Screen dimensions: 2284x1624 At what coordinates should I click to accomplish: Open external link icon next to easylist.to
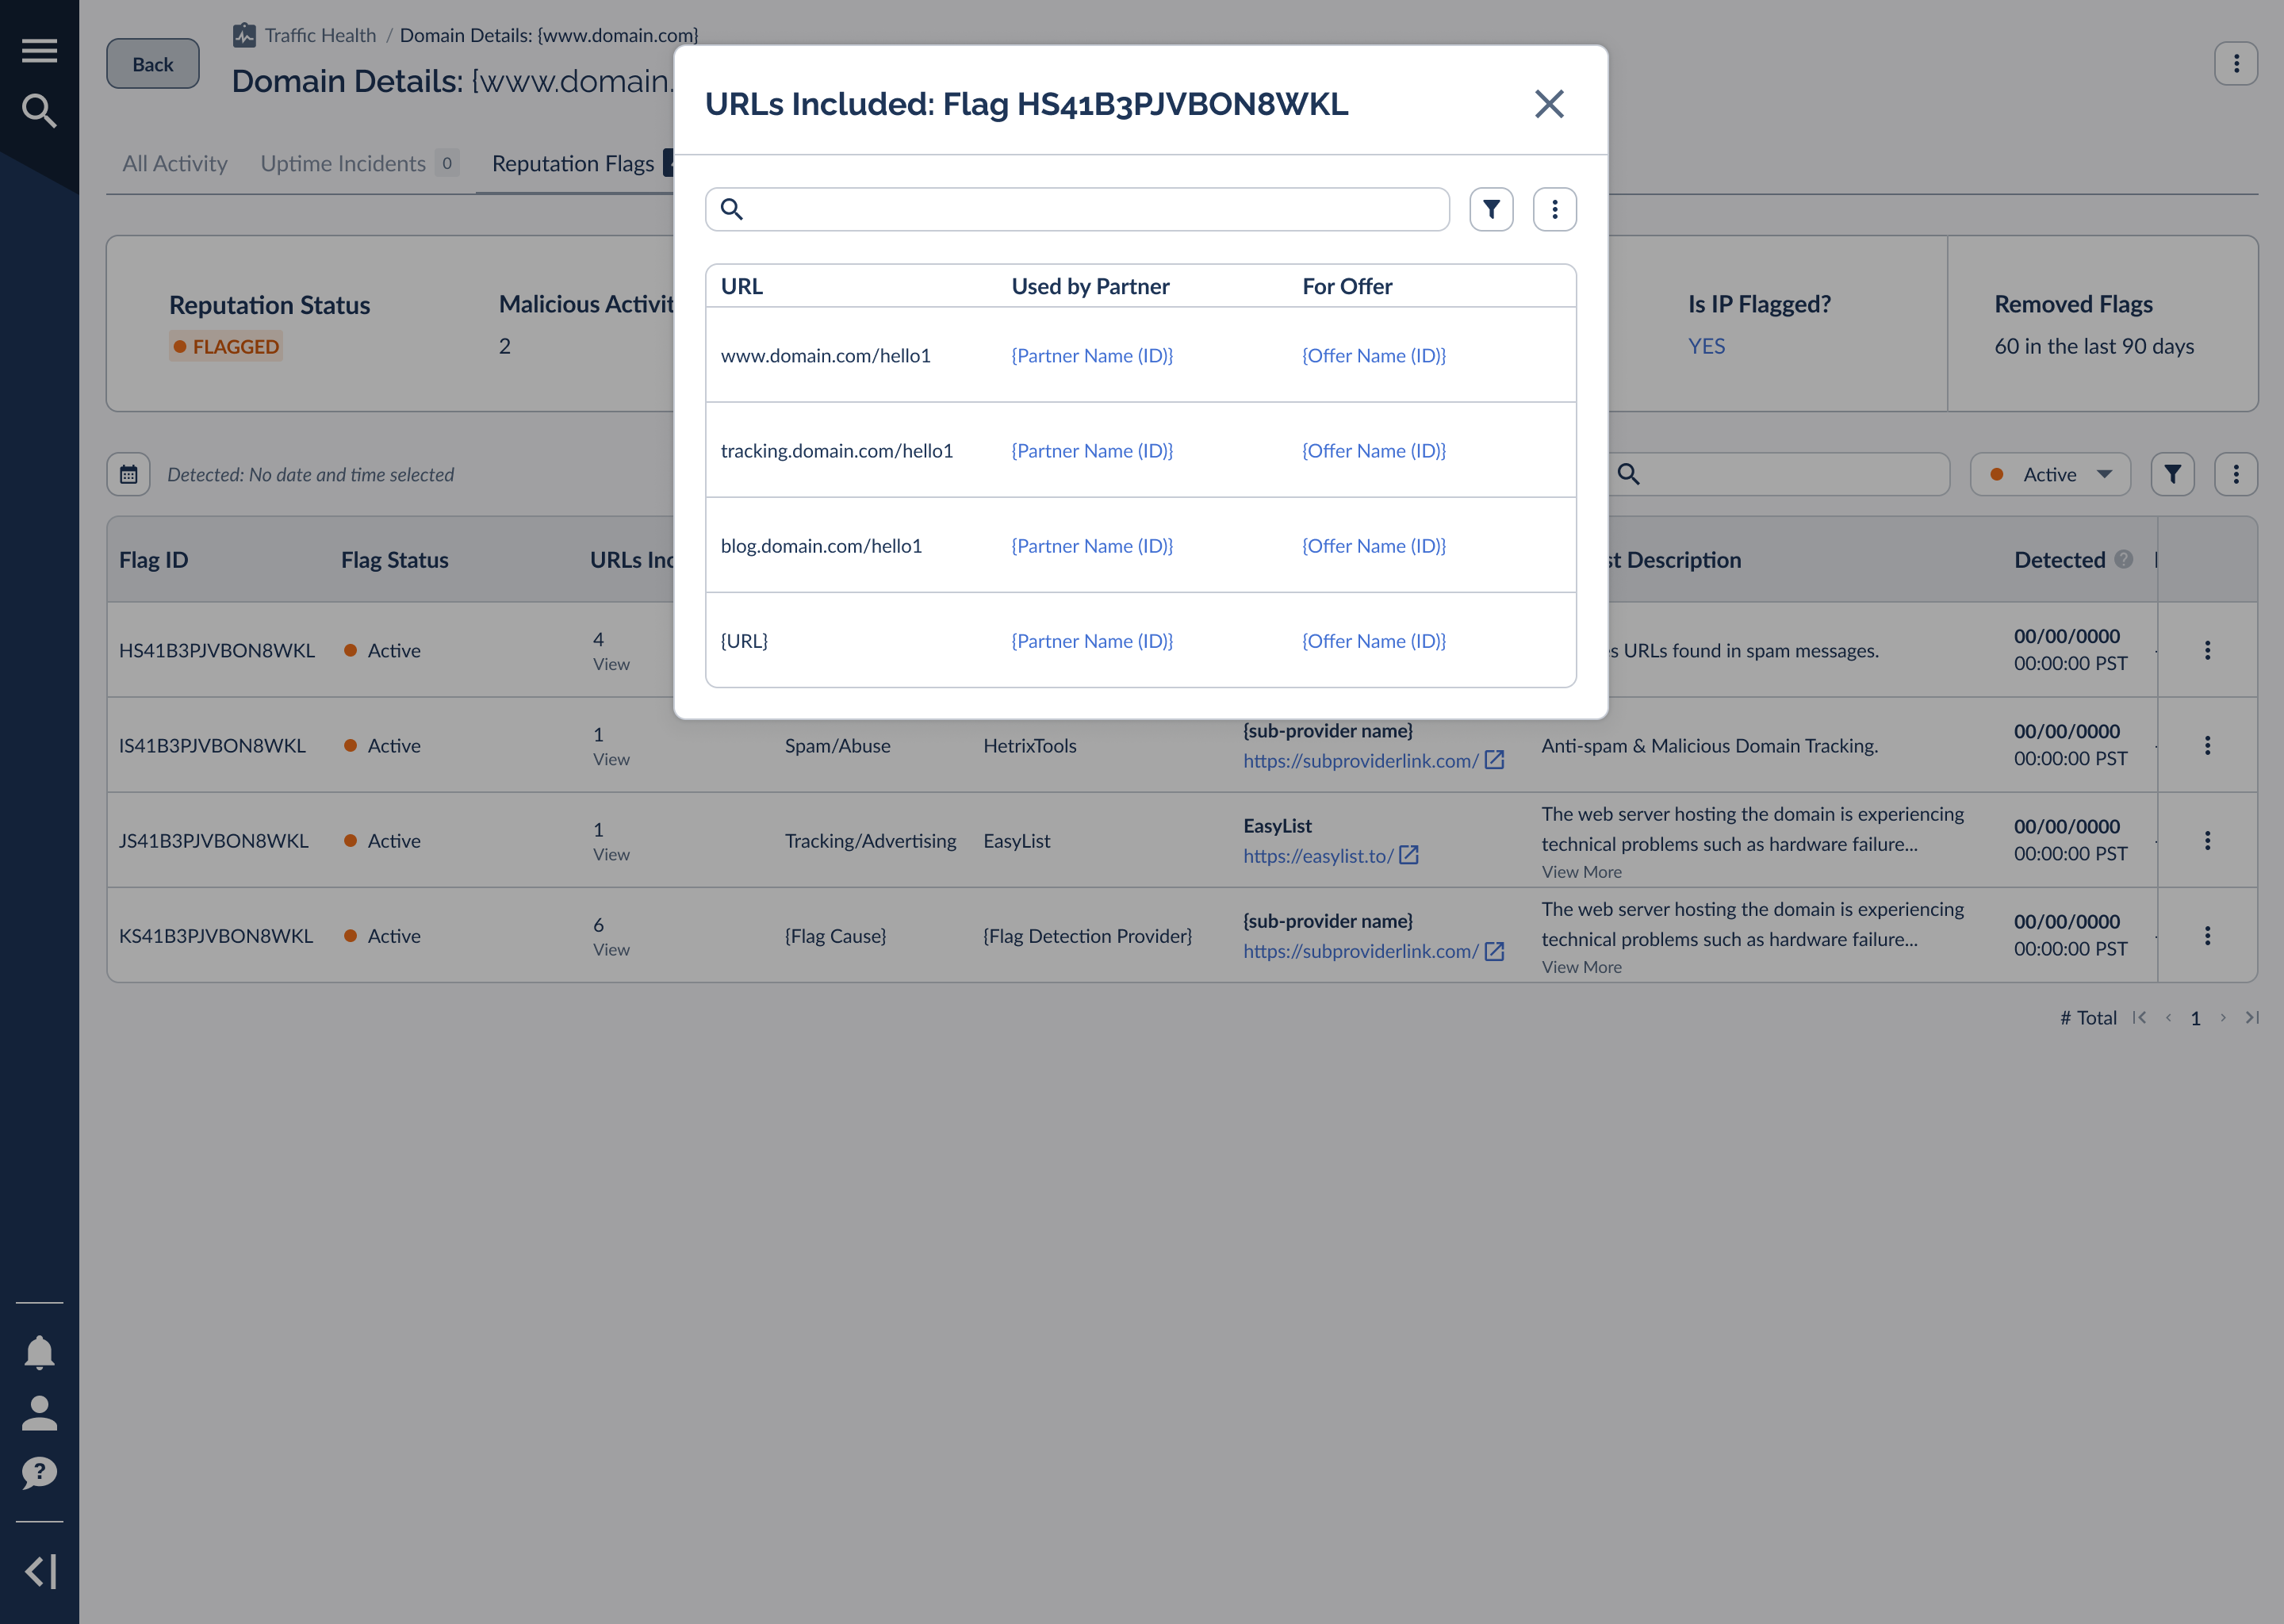[x=1409, y=855]
